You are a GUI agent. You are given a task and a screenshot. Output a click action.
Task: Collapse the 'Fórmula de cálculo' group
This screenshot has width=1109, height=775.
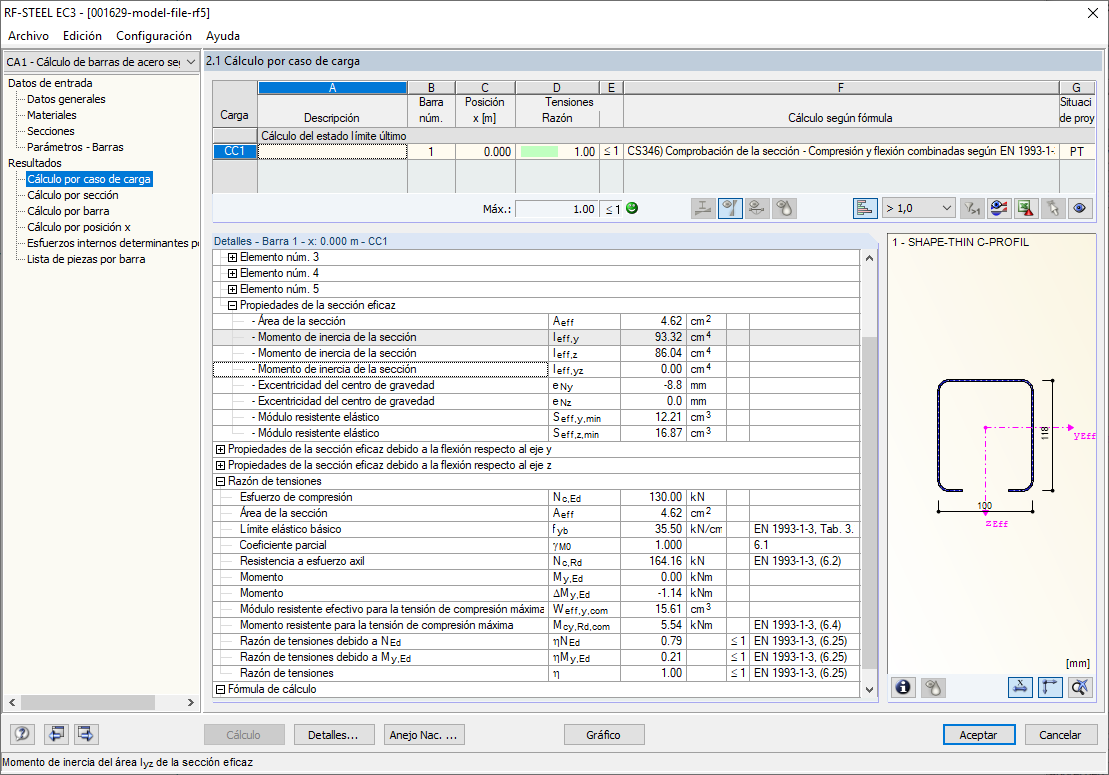pos(220,689)
